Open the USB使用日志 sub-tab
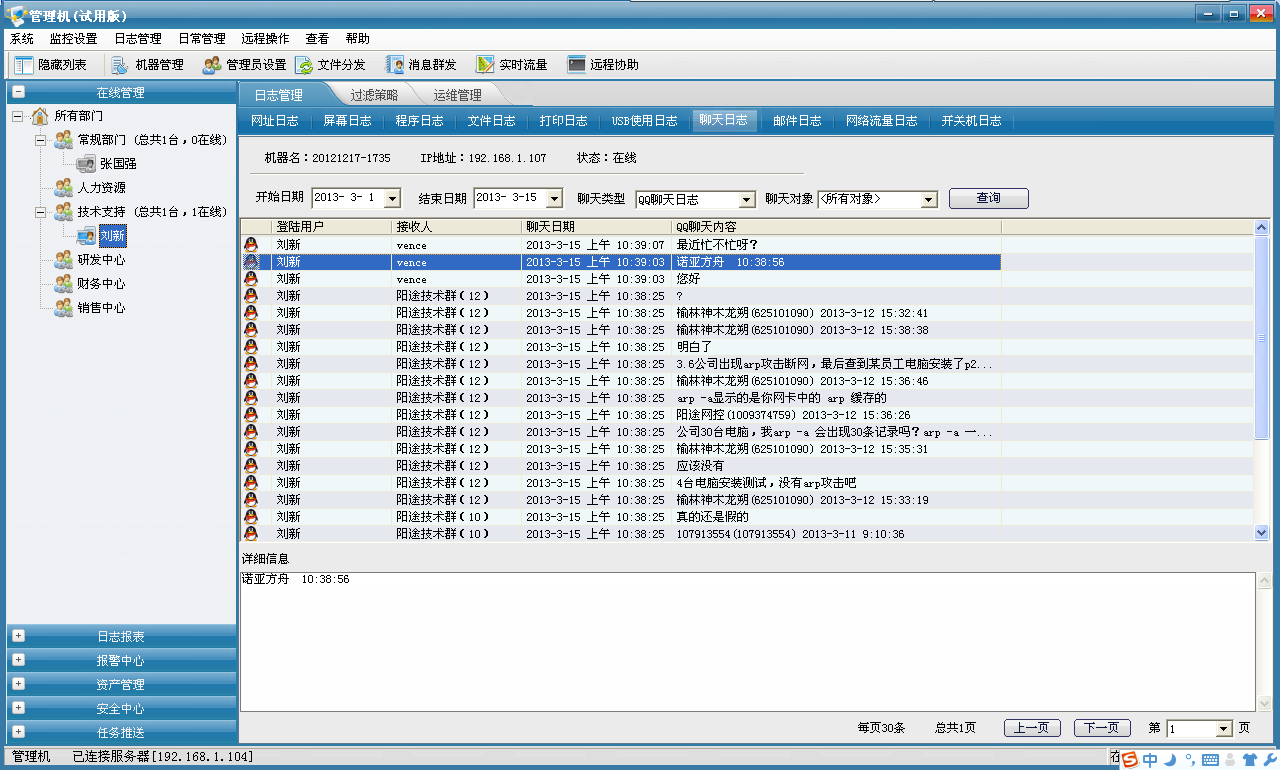 pos(644,120)
